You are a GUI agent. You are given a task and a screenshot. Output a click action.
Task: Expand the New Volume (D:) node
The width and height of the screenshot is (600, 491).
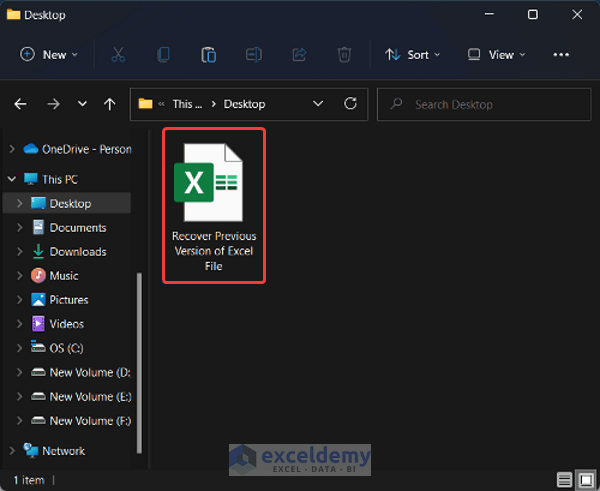pyautogui.click(x=20, y=372)
